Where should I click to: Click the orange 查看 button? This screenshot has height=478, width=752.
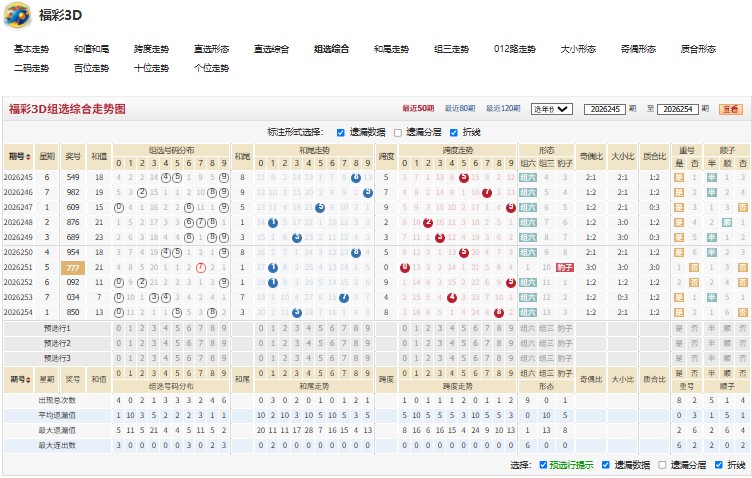[x=730, y=109]
